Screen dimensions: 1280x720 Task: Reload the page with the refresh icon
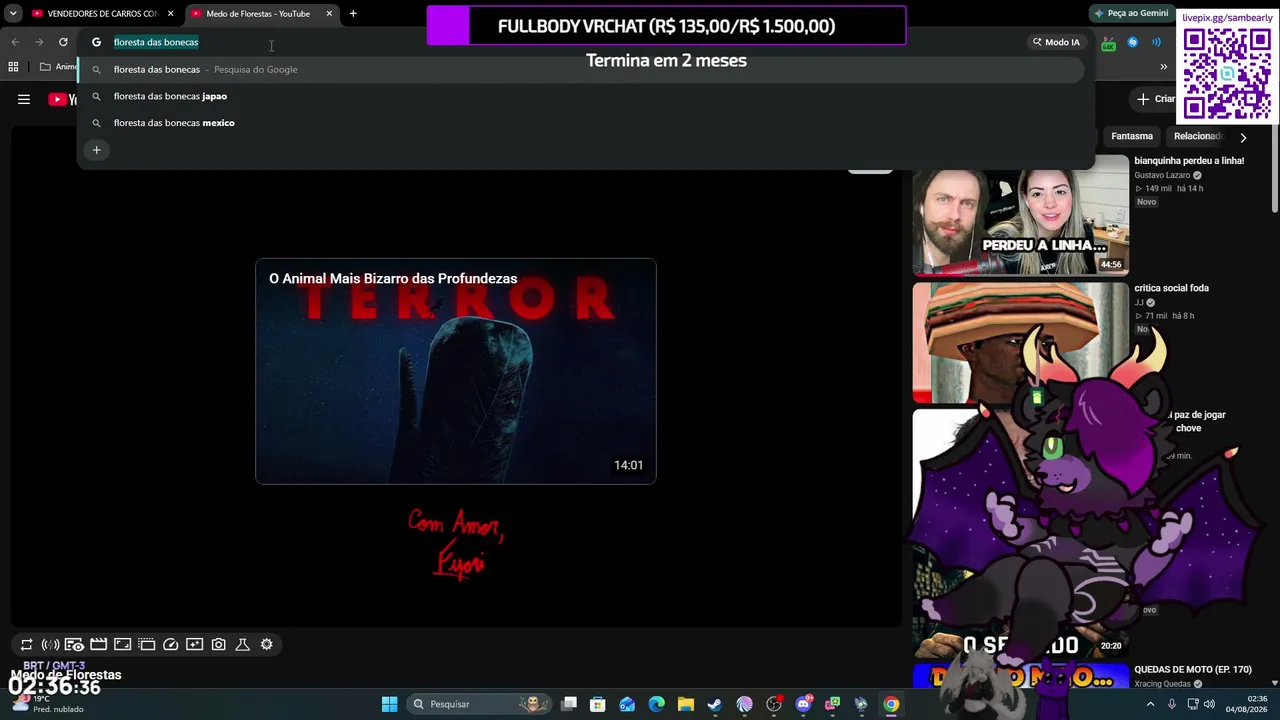63,42
